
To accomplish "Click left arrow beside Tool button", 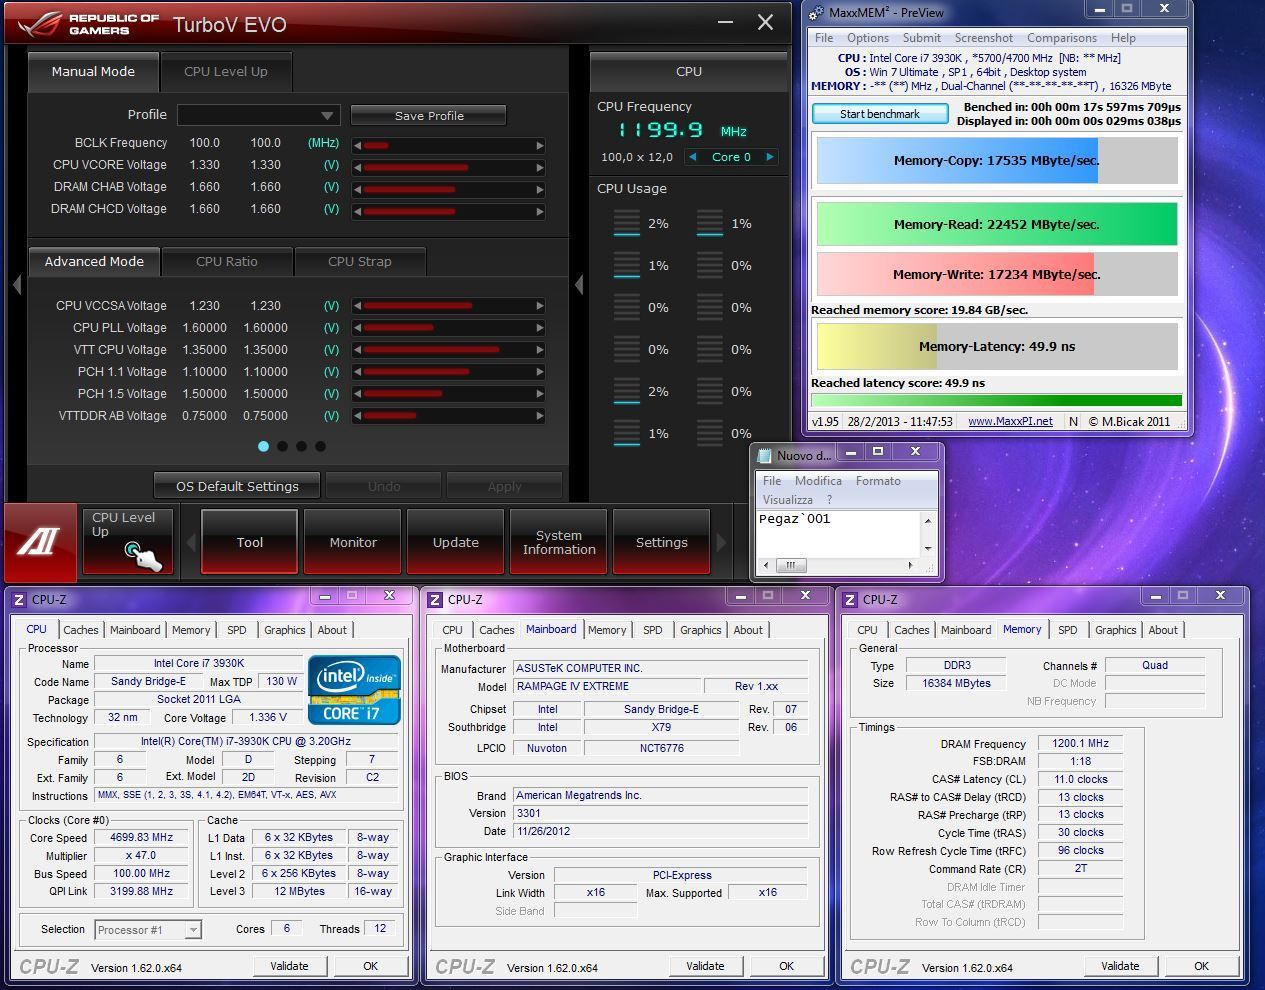I will (191, 543).
